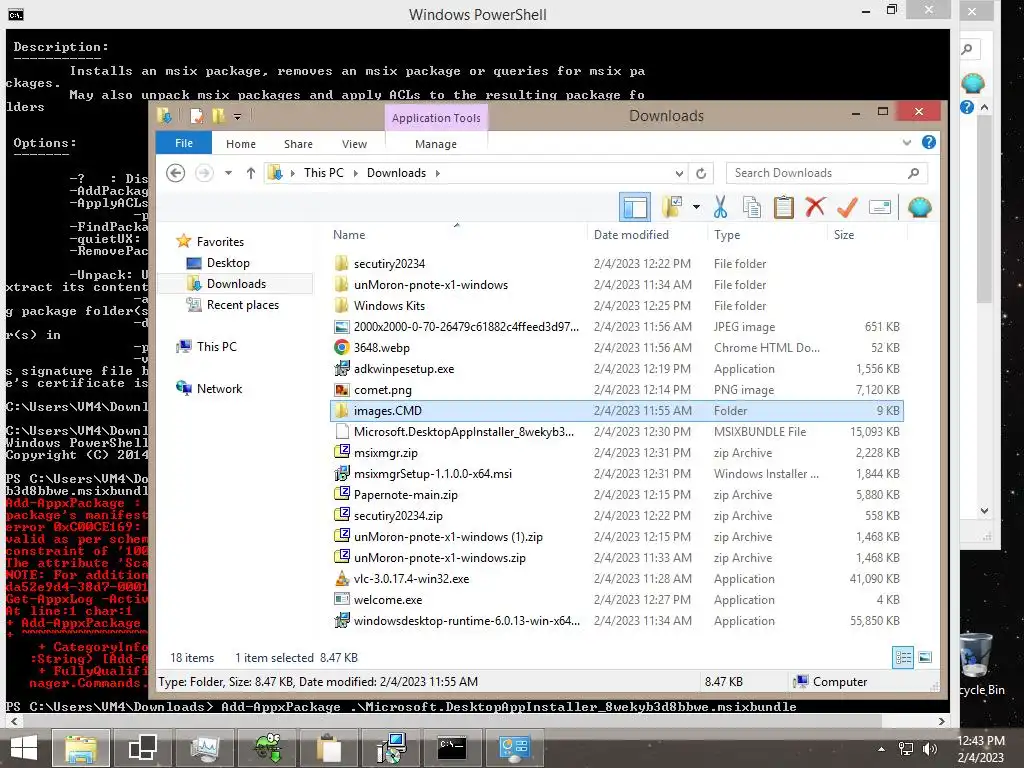Click the Explorer Help question mark icon
This screenshot has height=768, width=1024.
929,142
